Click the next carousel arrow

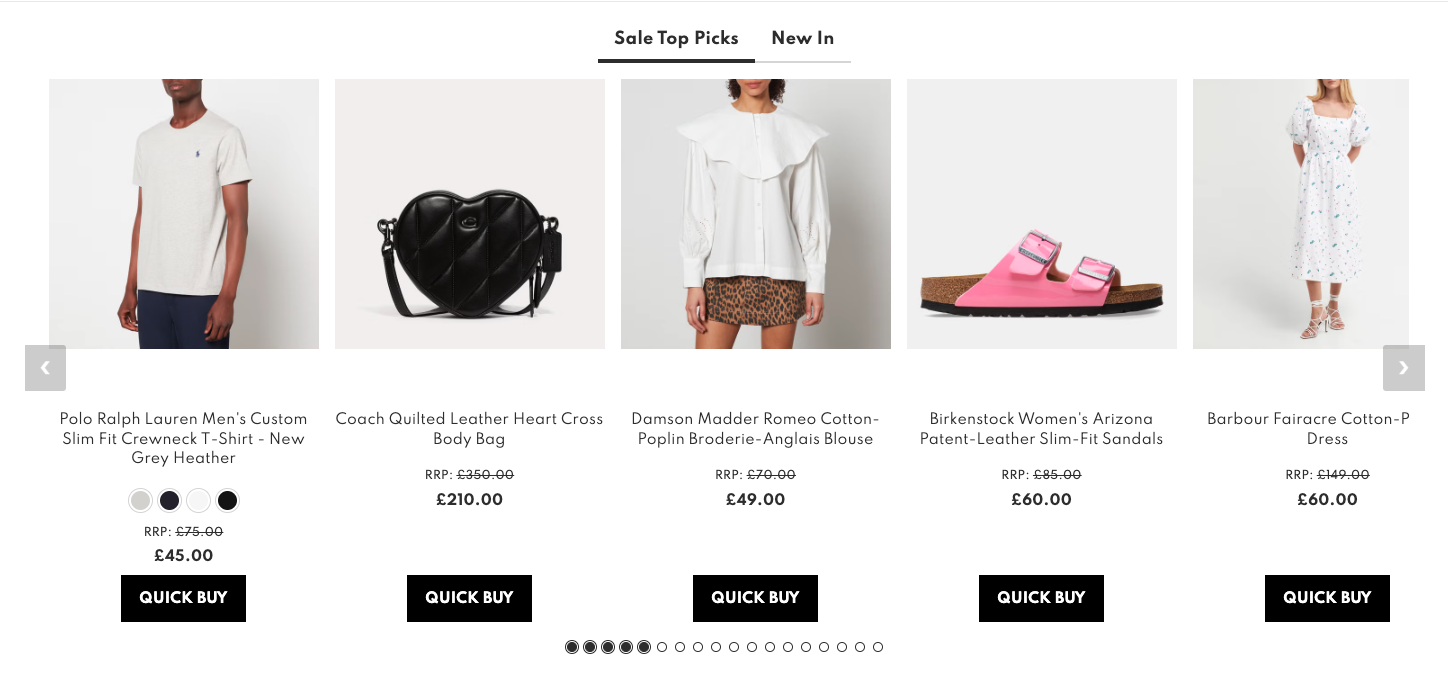coord(1403,368)
